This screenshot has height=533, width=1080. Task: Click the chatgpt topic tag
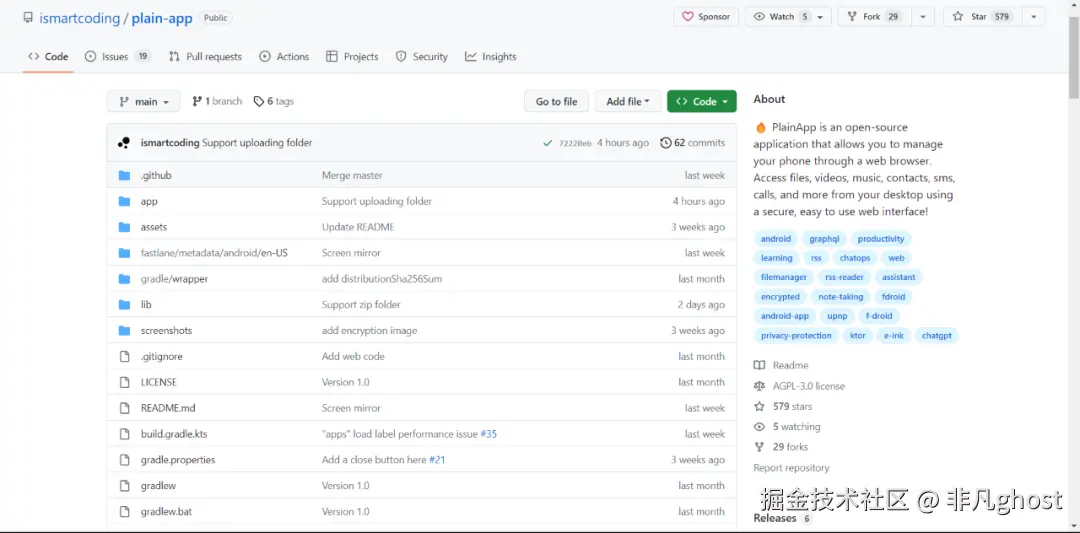[936, 335]
